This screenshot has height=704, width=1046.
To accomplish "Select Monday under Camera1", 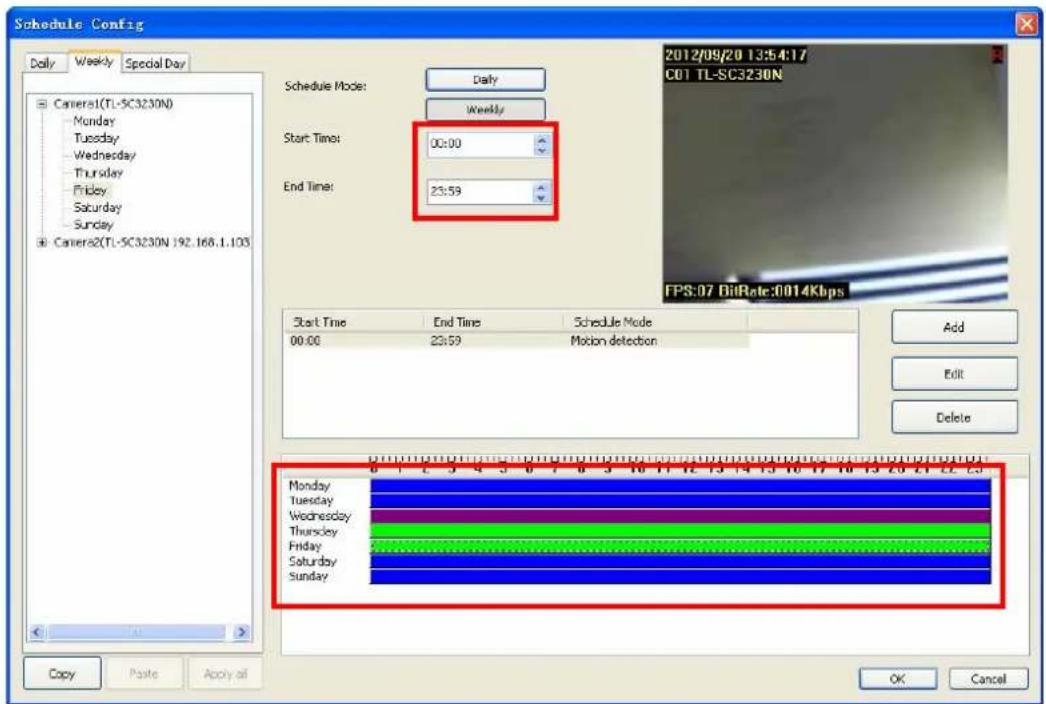I will point(94,121).
